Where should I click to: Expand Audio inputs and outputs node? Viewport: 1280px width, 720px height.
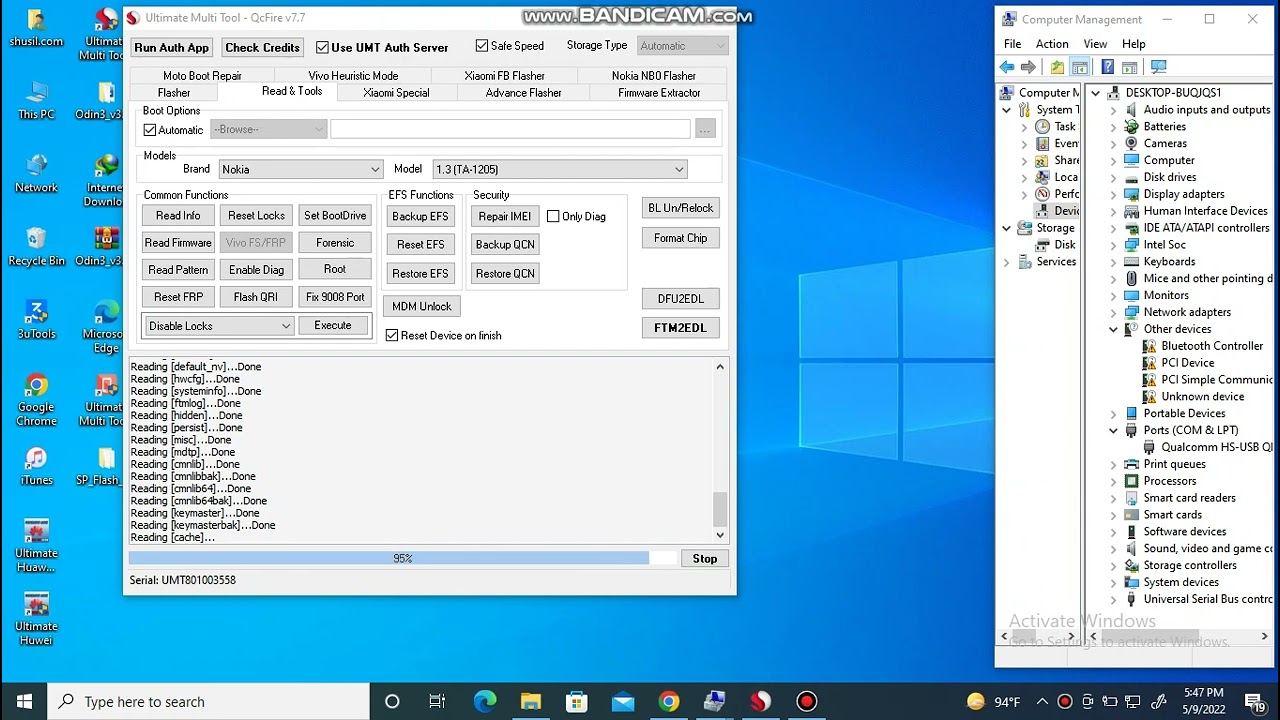(1113, 110)
